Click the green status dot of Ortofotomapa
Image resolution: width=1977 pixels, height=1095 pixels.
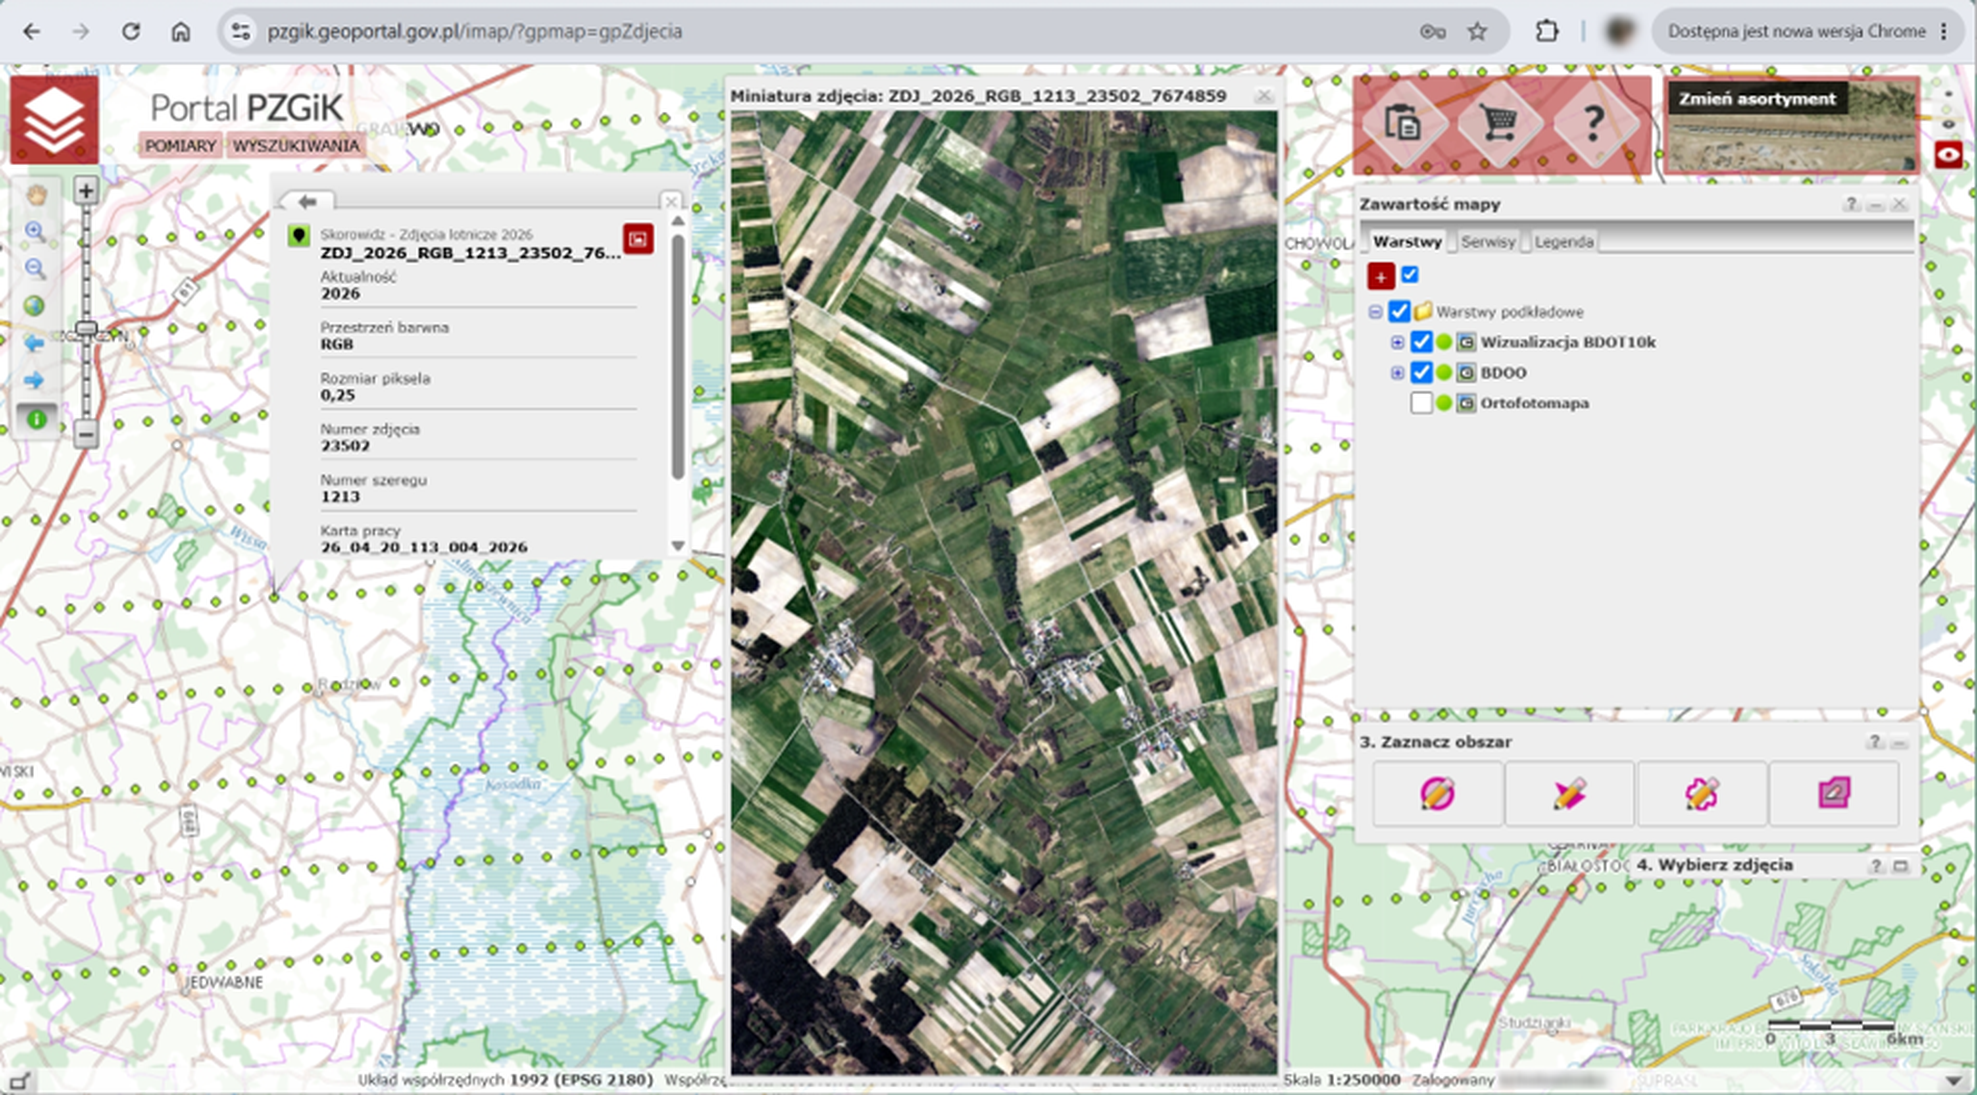pos(1444,403)
